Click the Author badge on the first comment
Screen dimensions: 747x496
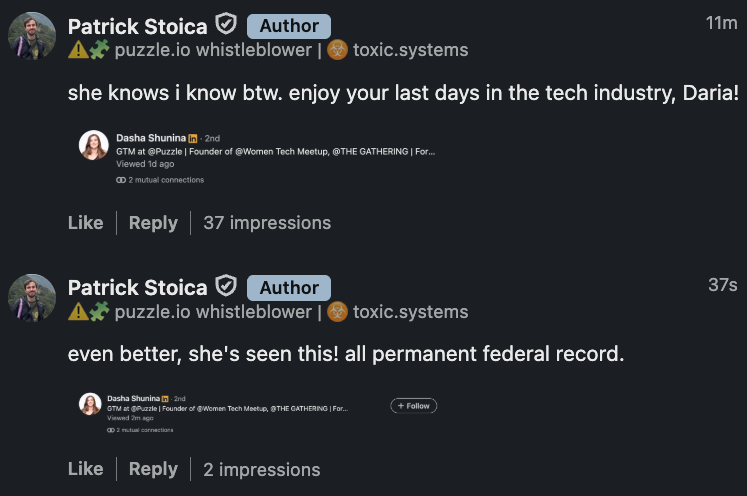(289, 26)
